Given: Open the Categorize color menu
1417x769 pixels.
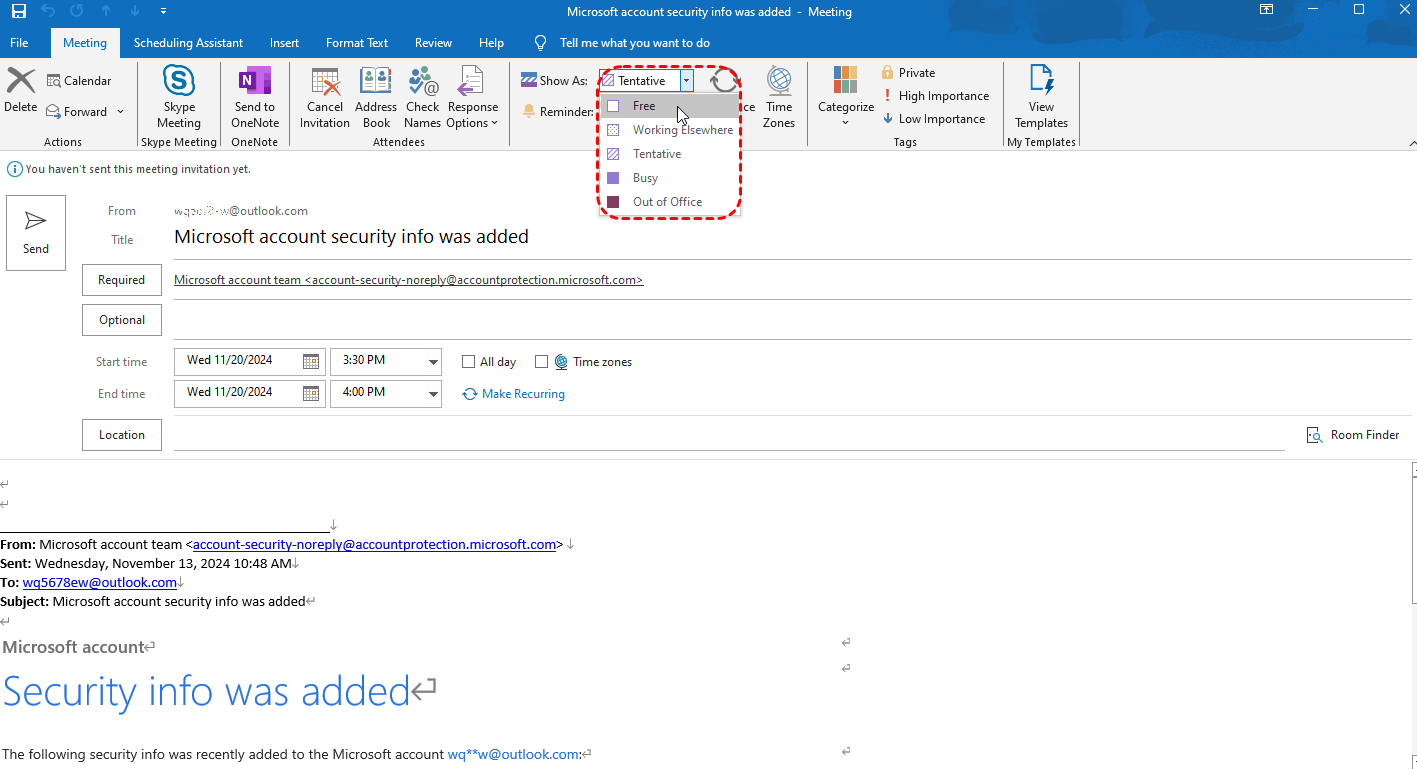Looking at the screenshot, I should 846,97.
